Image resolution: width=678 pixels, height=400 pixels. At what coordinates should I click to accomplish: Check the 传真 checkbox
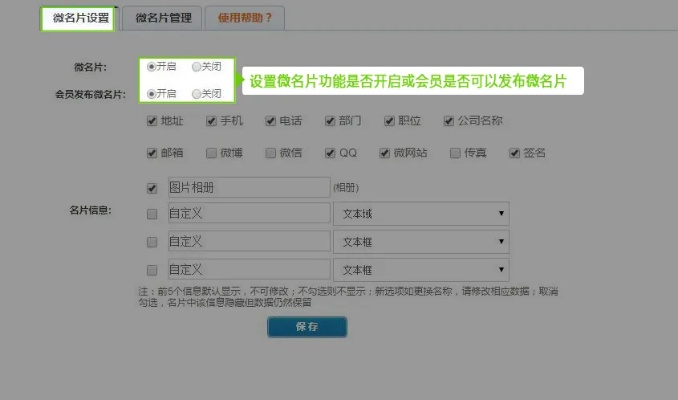(x=455, y=153)
